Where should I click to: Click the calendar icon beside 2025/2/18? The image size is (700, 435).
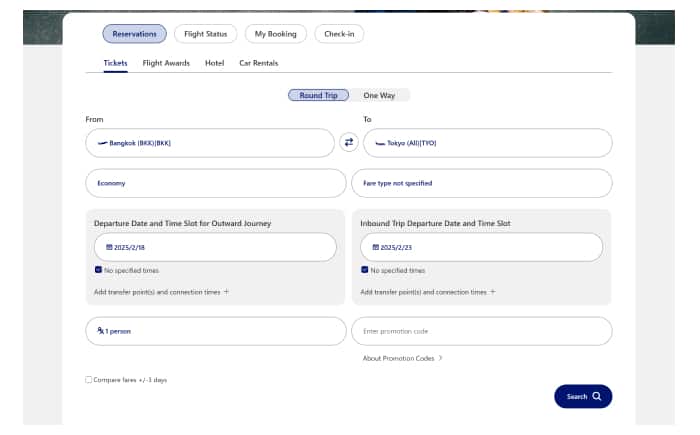click(109, 247)
